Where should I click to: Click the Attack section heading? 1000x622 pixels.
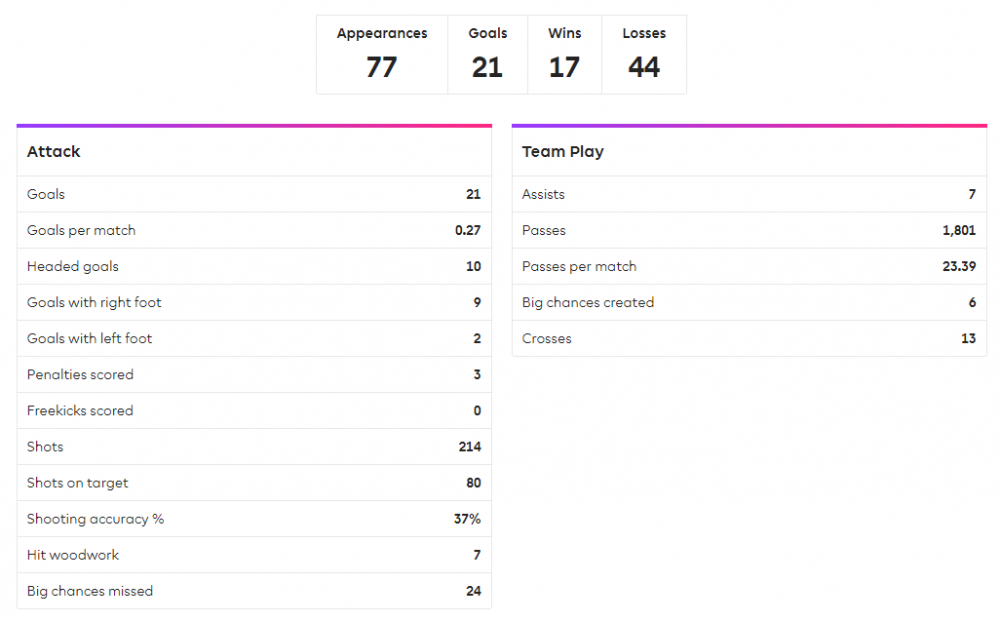point(54,152)
